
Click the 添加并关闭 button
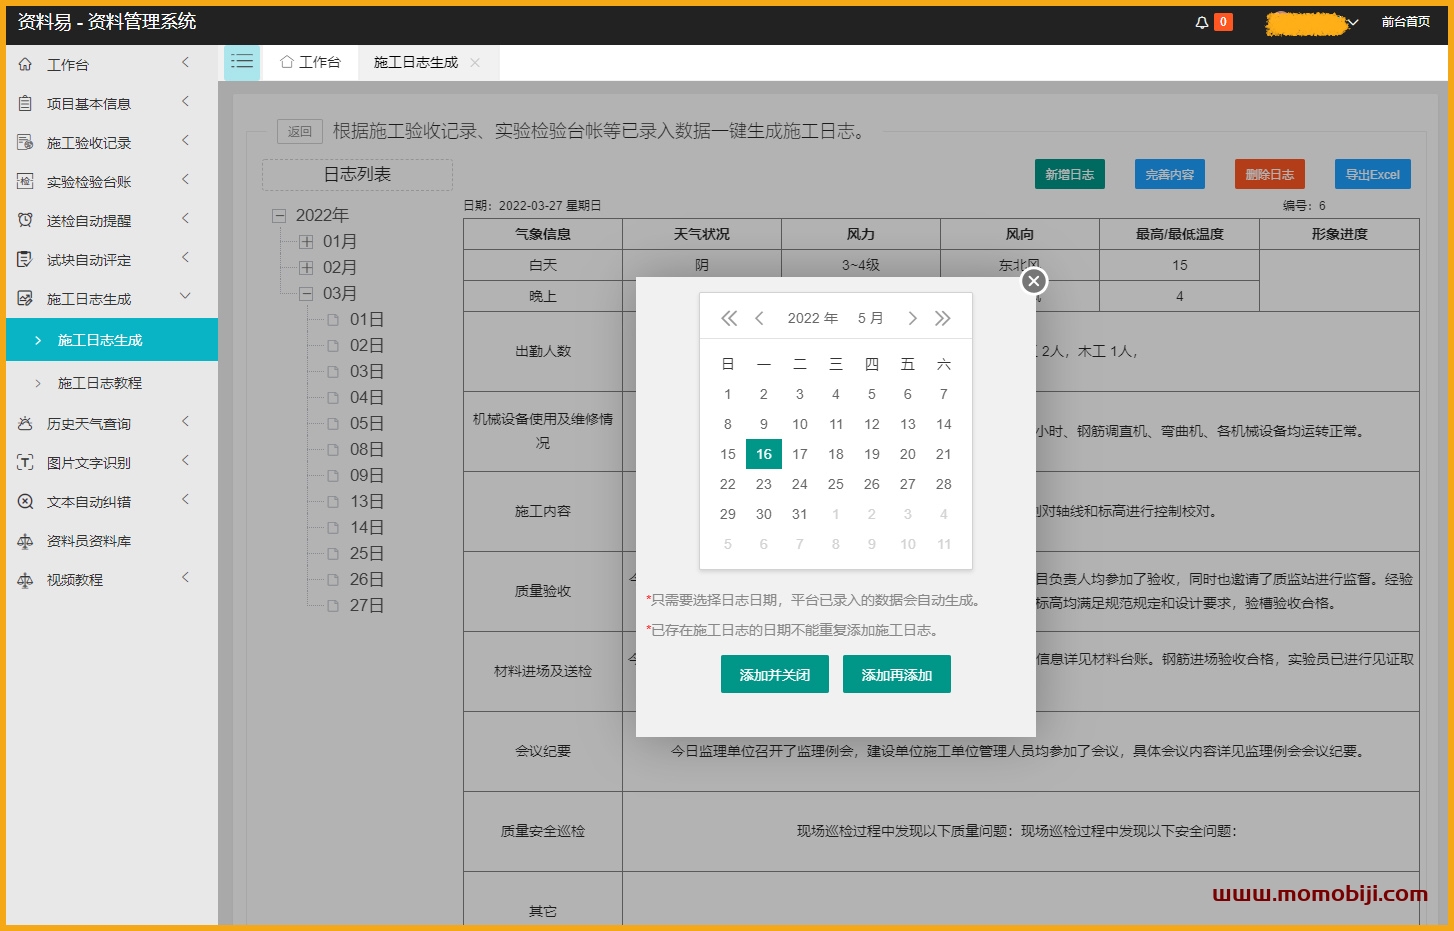pyautogui.click(x=775, y=675)
